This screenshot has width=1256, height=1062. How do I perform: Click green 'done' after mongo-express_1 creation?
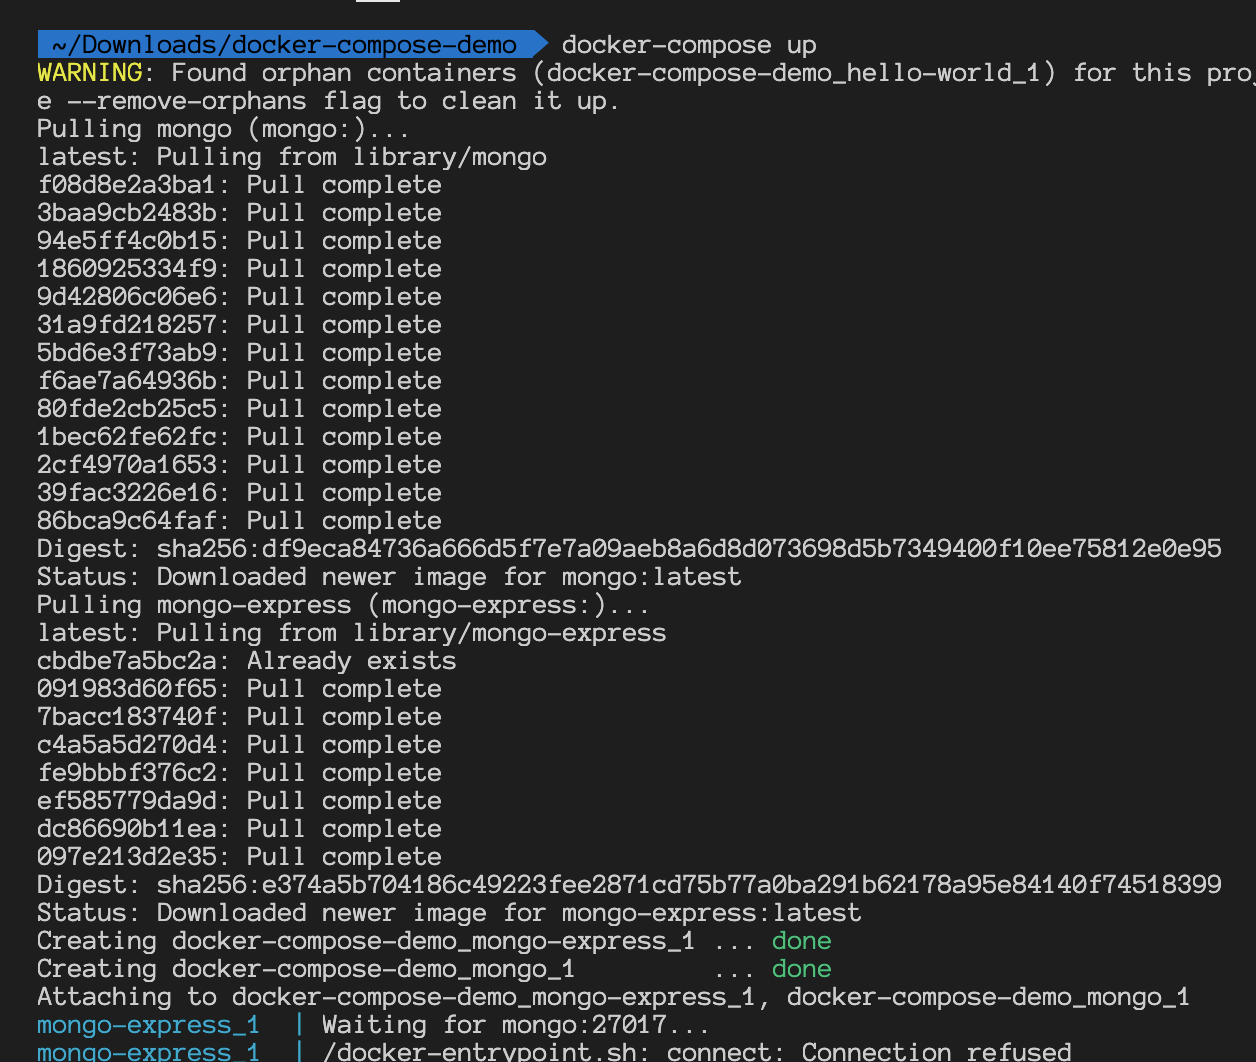click(802, 941)
